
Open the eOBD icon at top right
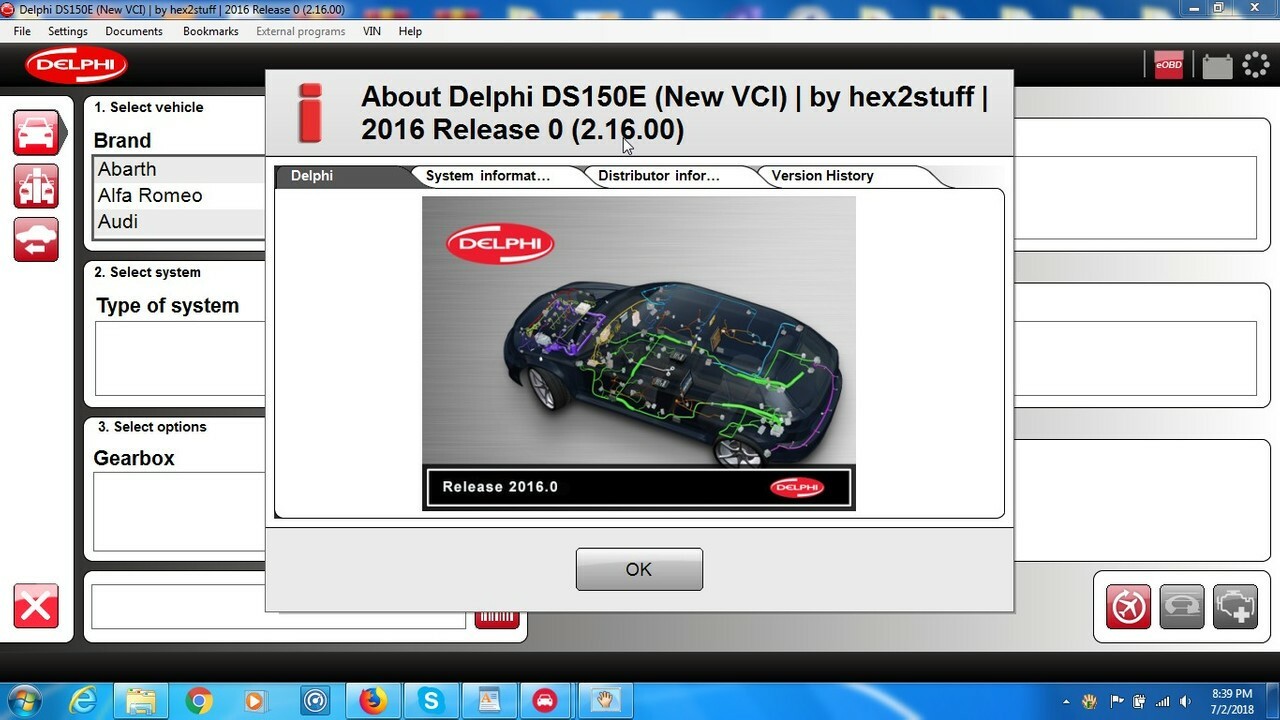point(1168,66)
